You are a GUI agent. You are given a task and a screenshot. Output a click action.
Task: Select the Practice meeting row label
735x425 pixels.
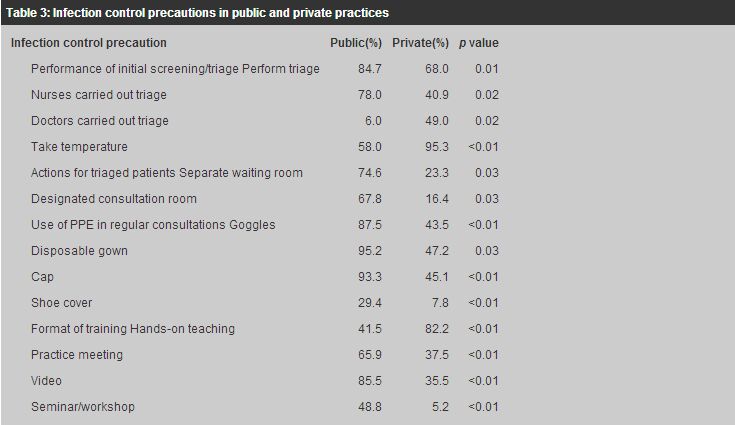coord(77,355)
